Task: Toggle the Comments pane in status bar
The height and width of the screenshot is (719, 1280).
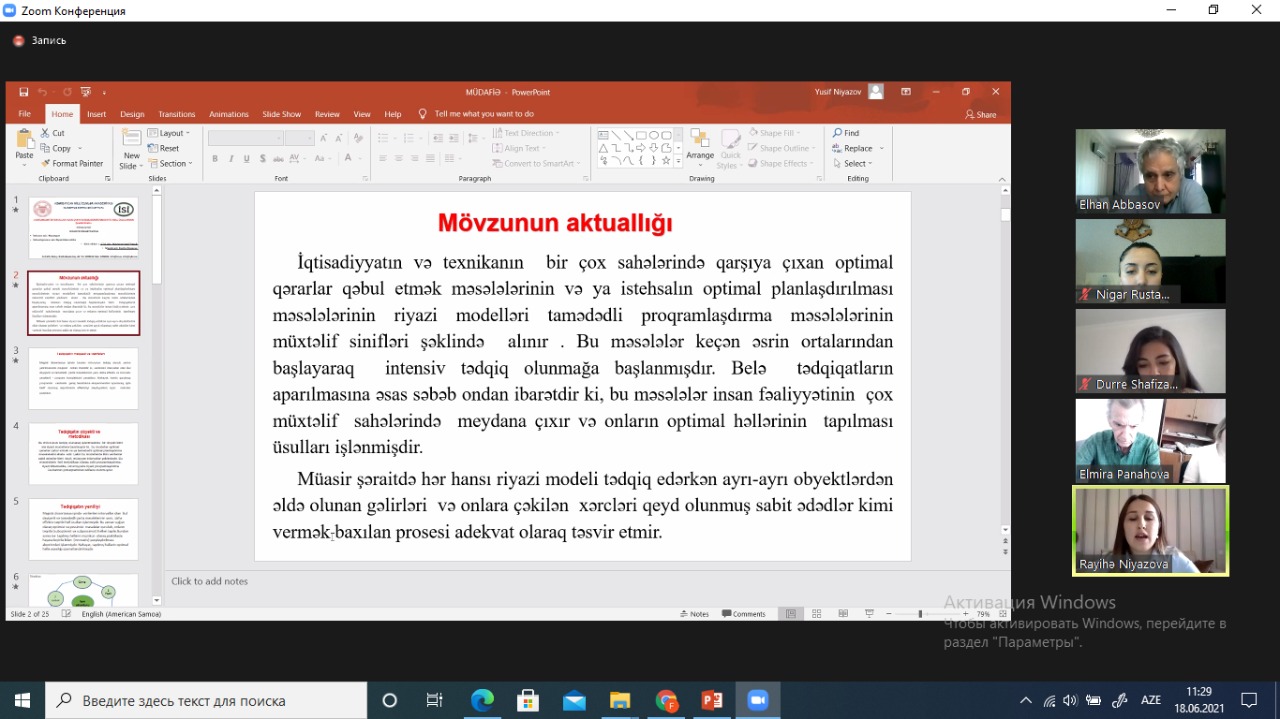Action: [x=743, y=614]
